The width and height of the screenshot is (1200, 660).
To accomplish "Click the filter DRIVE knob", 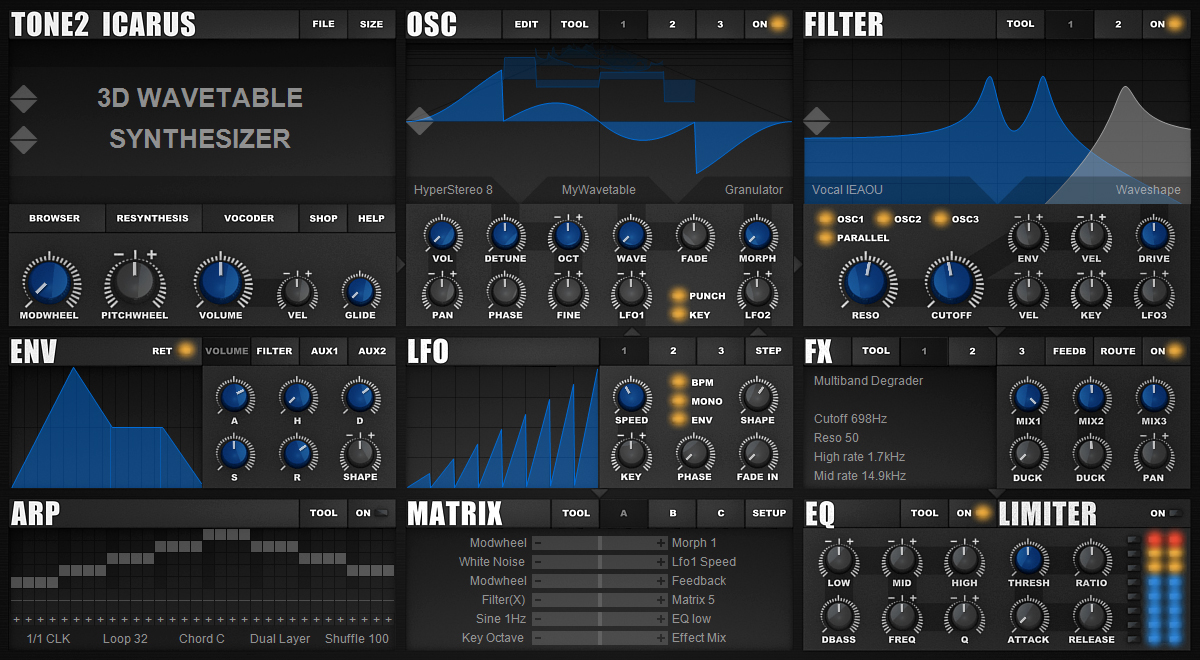I will click(1154, 236).
